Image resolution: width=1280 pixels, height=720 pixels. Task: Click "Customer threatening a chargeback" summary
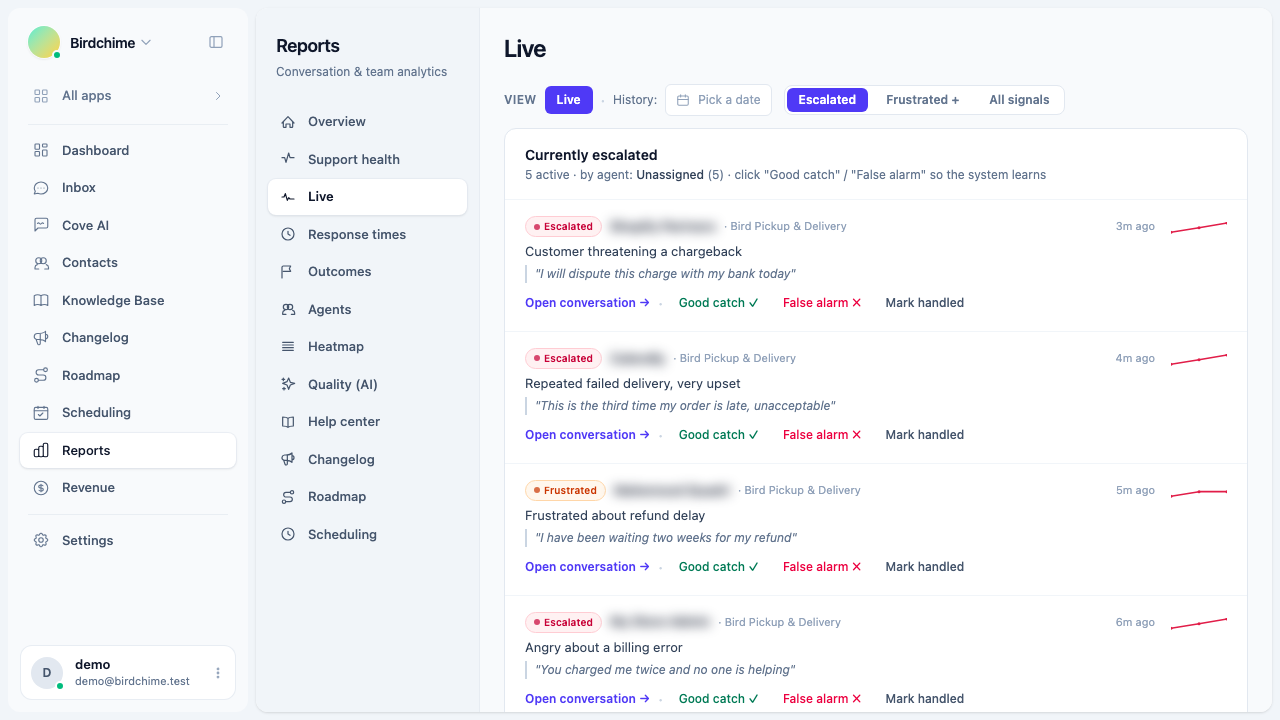pos(633,252)
